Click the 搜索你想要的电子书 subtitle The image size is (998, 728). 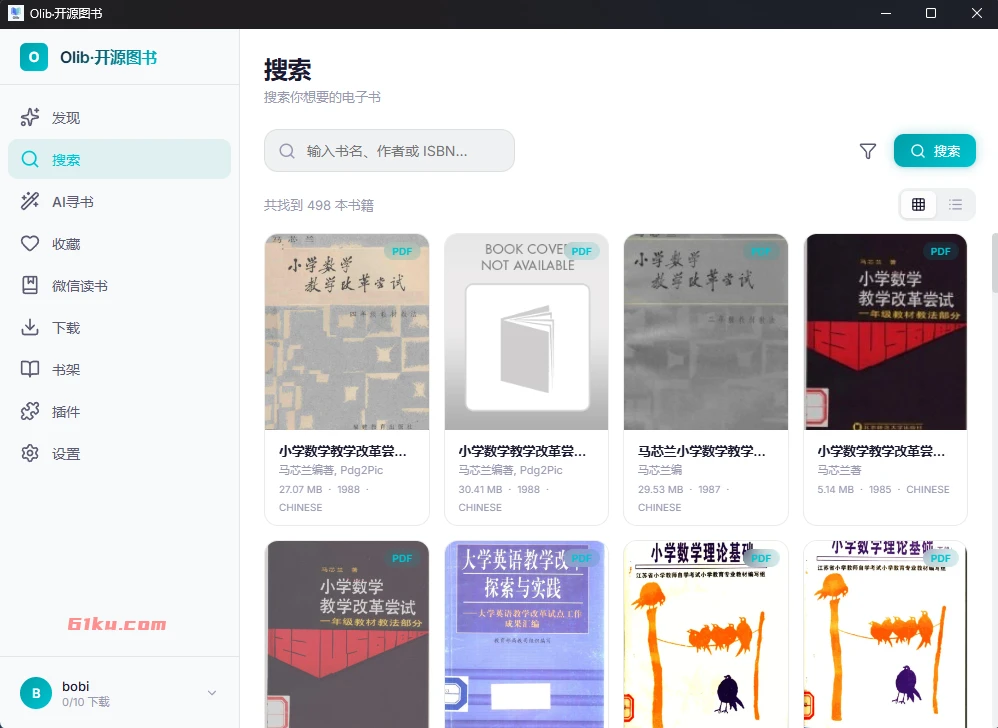(322, 97)
